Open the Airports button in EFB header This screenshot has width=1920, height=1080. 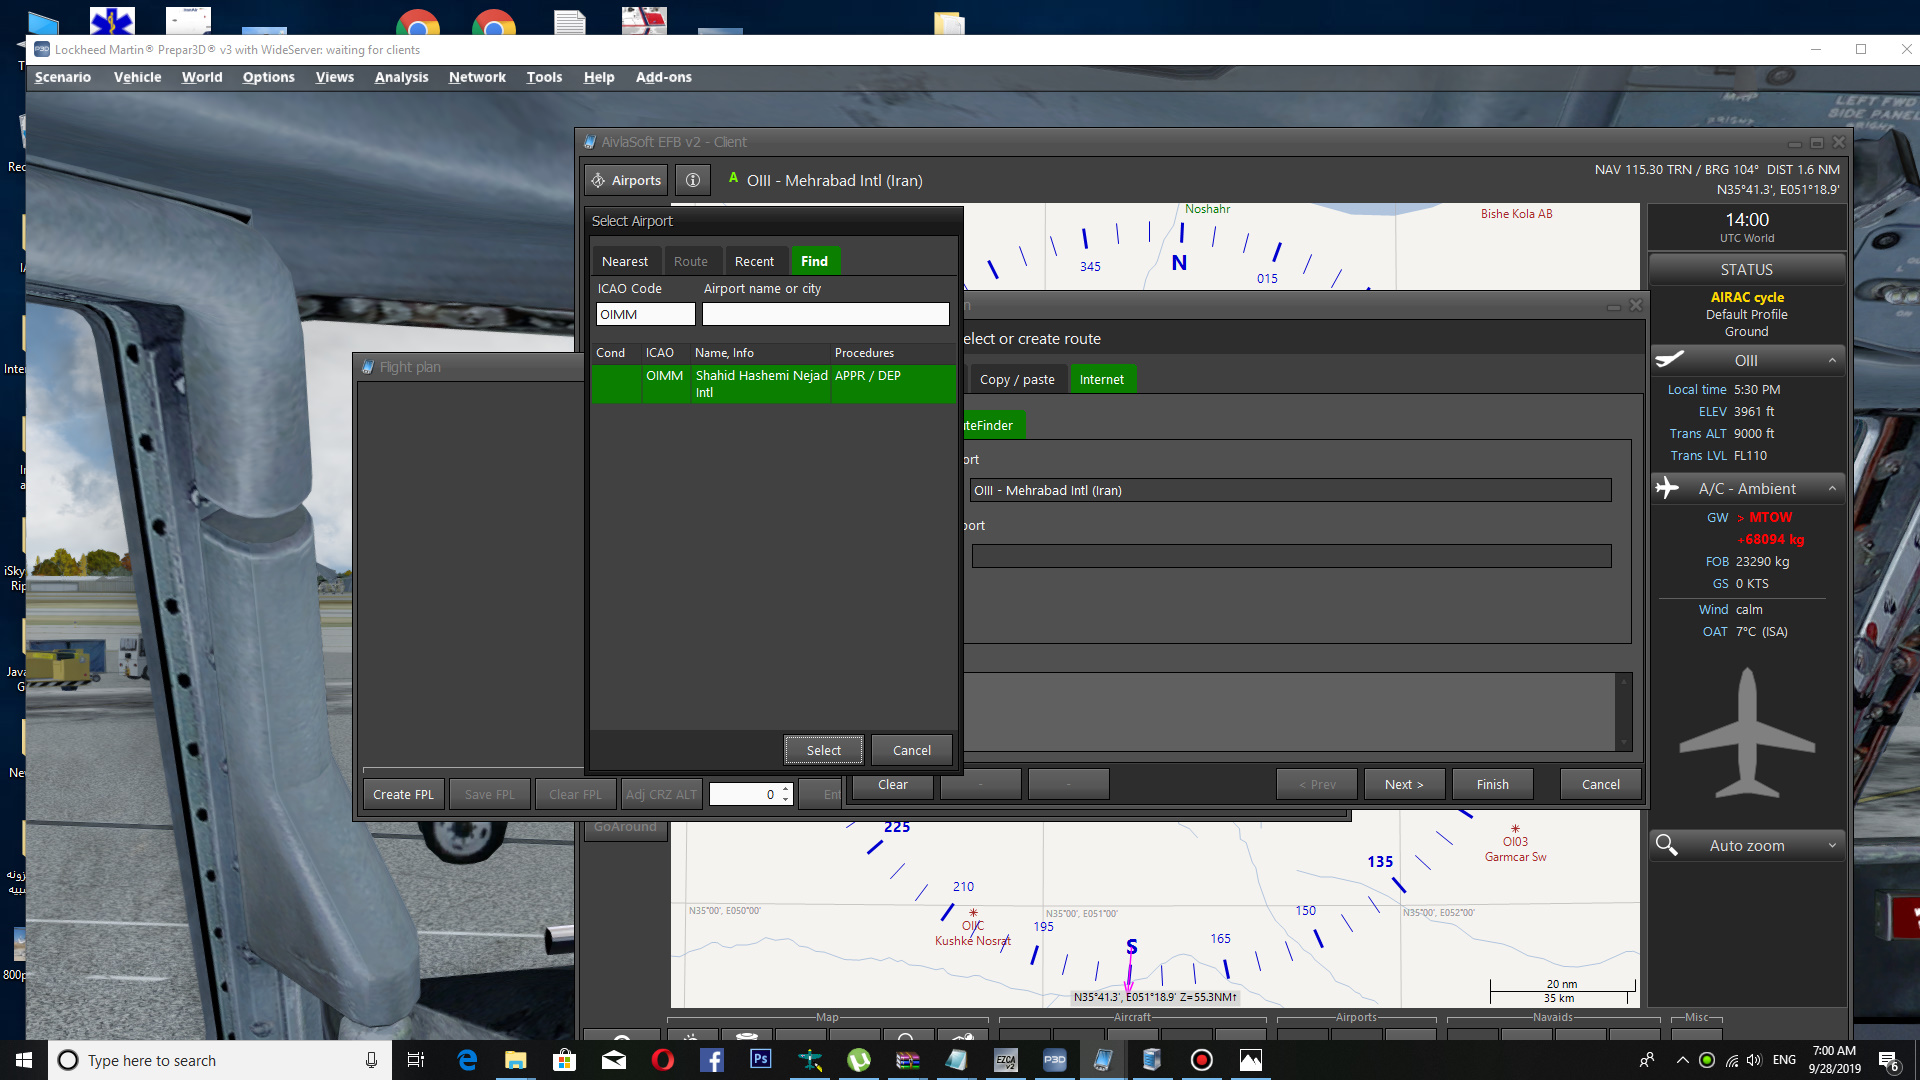(x=626, y=180)
